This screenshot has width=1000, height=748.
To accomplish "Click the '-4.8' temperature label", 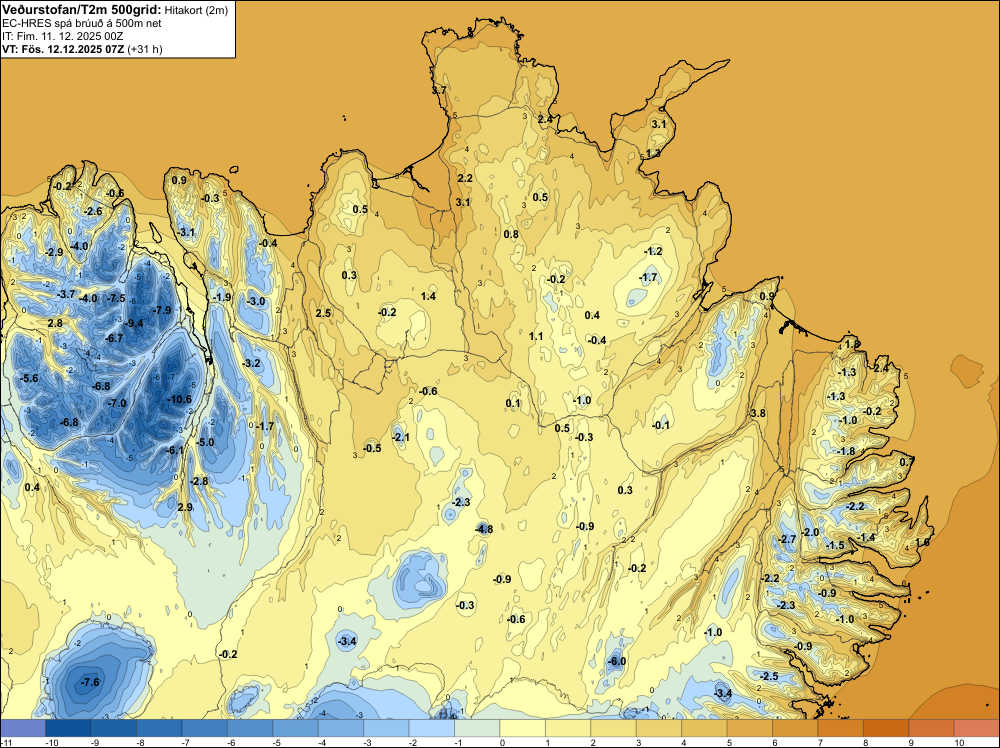I will (x=484, y=529).
